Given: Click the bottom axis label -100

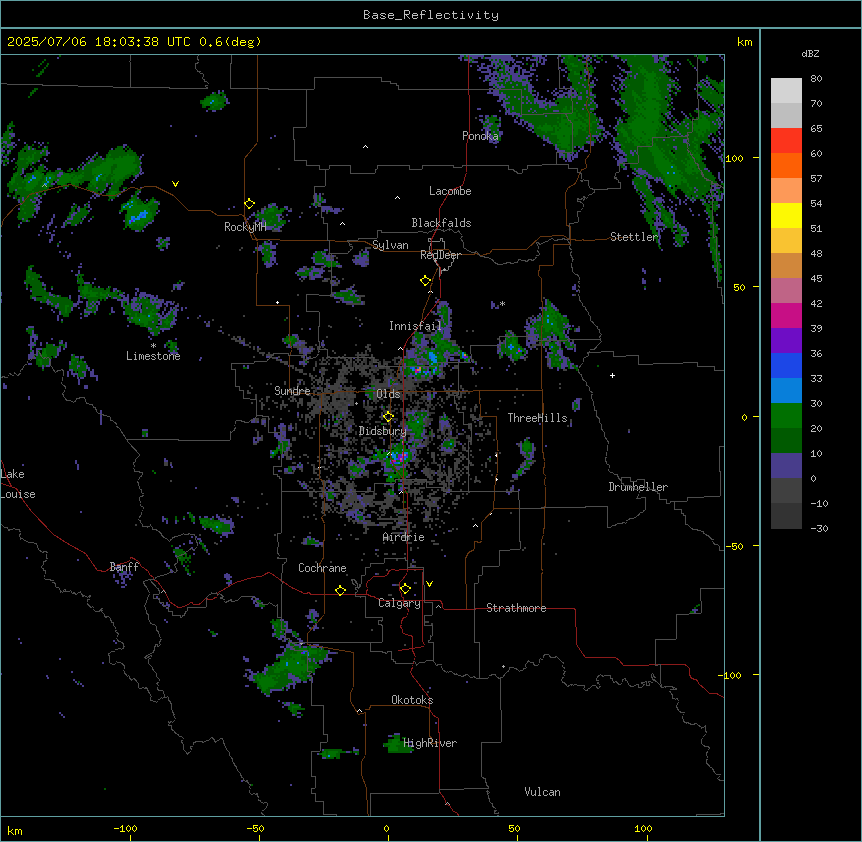Looking at the screenshot, I should [125, 828].
